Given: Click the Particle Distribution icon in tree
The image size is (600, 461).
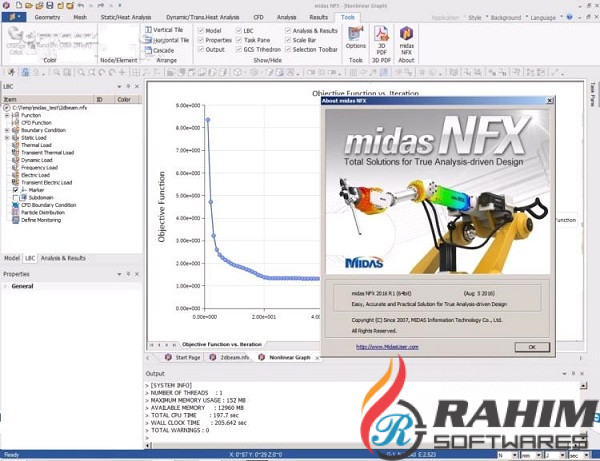Looking at the screenshot, I should pos(16,212).
